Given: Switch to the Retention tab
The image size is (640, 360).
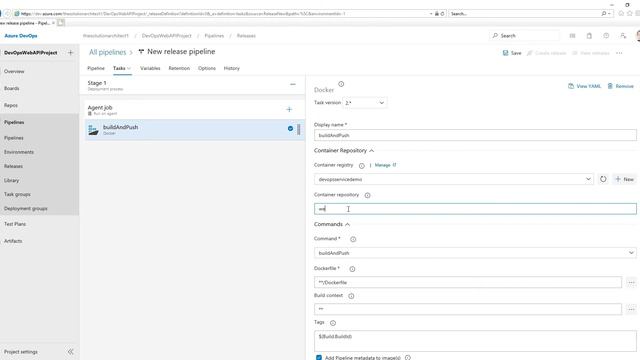Looking at the screenshot, I should 179,69.
